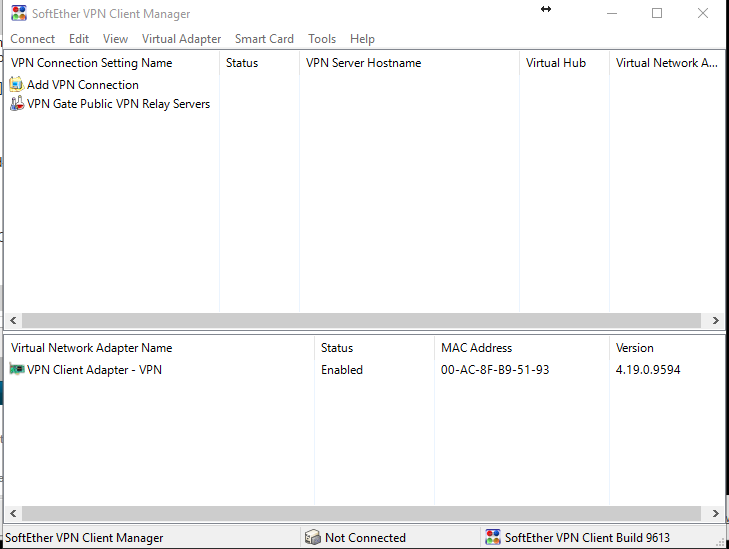The height and width of the screenshot is (549, 729).
Task: Click version value 4.19.0.9594
Action: point(648,370)
